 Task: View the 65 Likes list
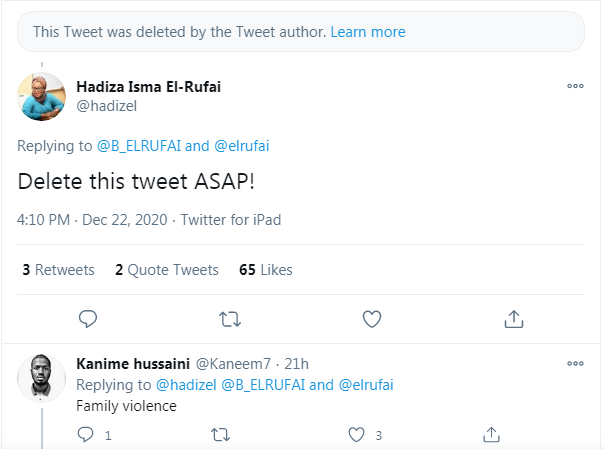(x=266, y=270)
